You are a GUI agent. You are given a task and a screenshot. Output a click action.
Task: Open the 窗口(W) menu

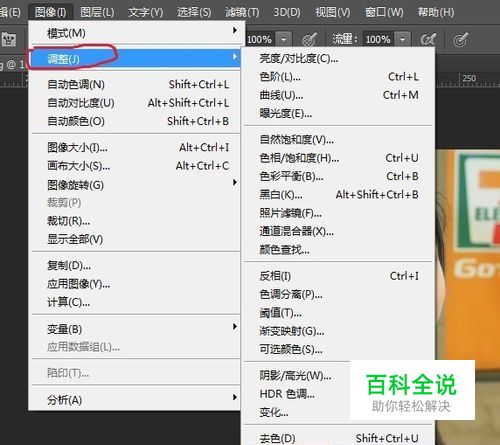click(384, 12)
